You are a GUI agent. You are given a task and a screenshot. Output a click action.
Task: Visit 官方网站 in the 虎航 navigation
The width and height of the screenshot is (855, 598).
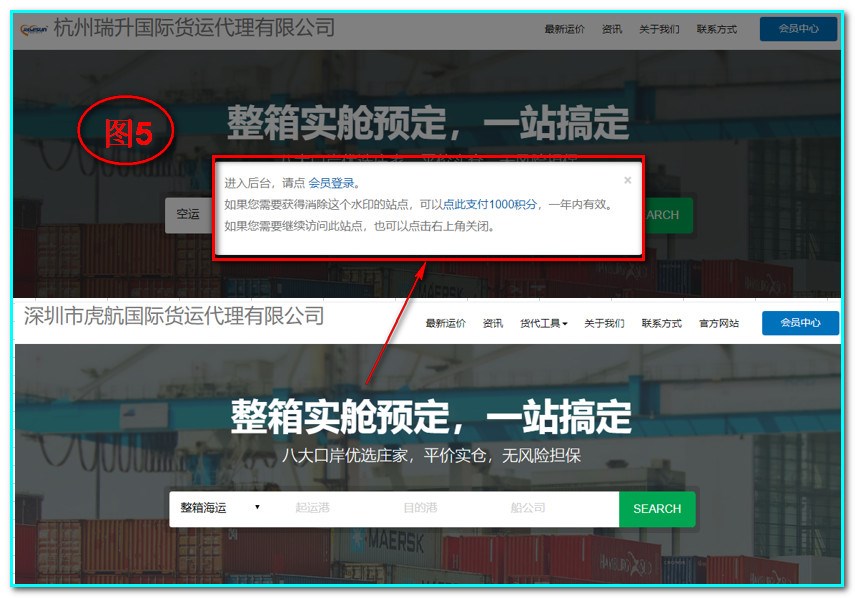coord(719,323)
